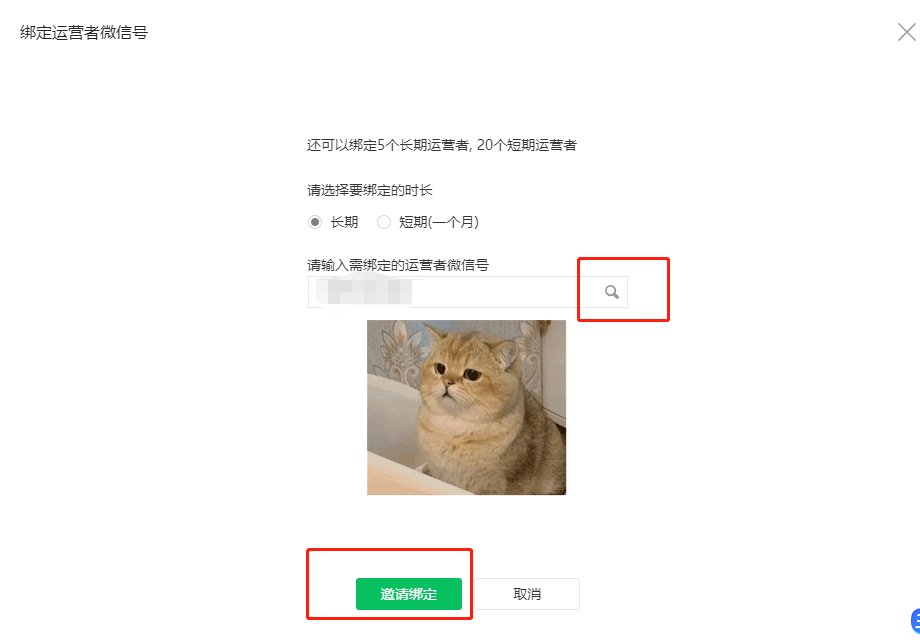Select the 长期 radio button
Screen dimensions: 920x641
click(315, 222)
